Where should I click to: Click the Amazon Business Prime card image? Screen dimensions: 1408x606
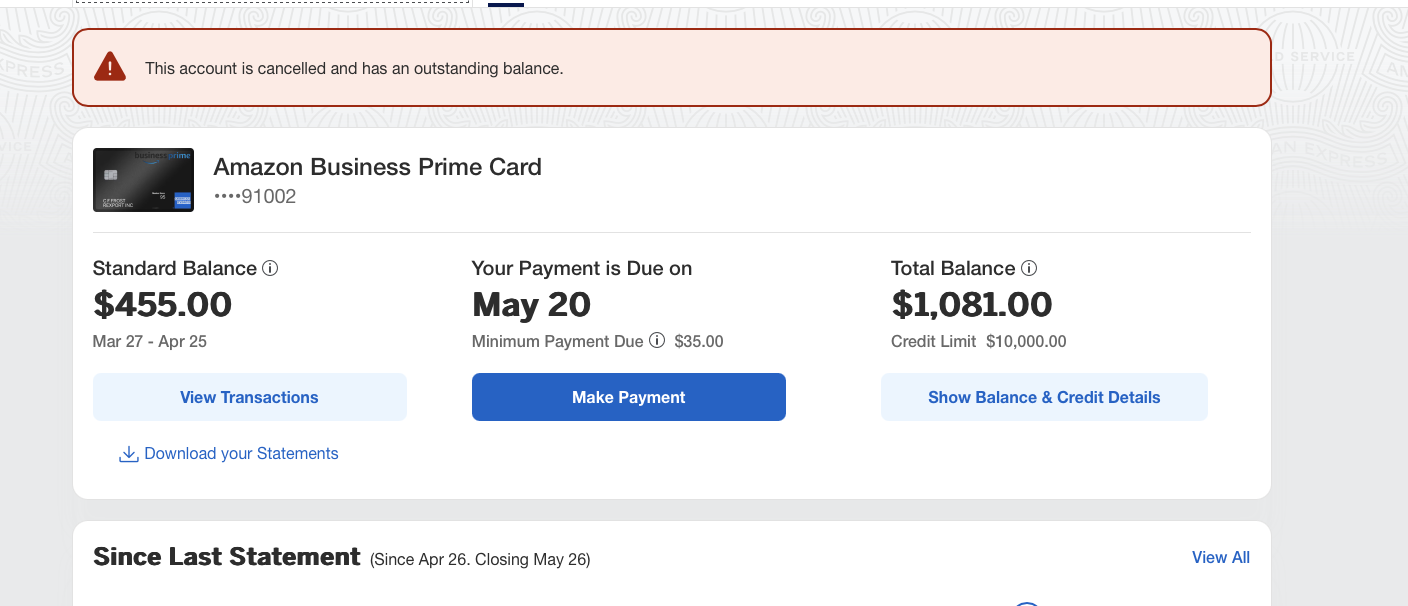(x=143, y=180)
